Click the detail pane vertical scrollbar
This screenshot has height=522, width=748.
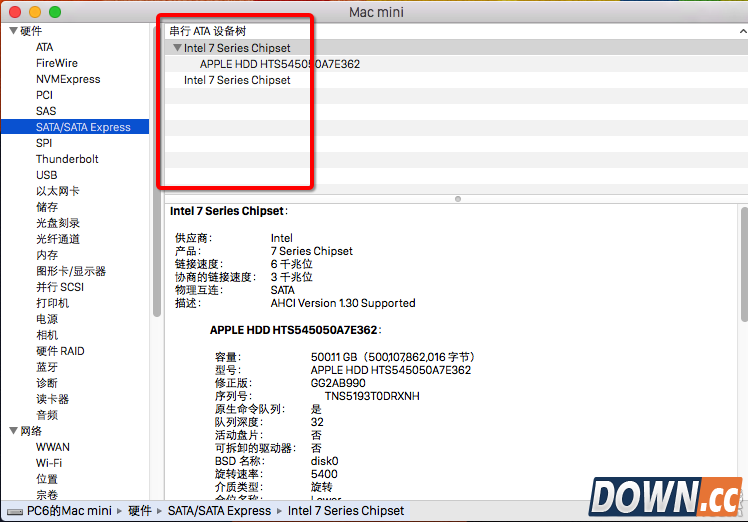click(744, 265)
